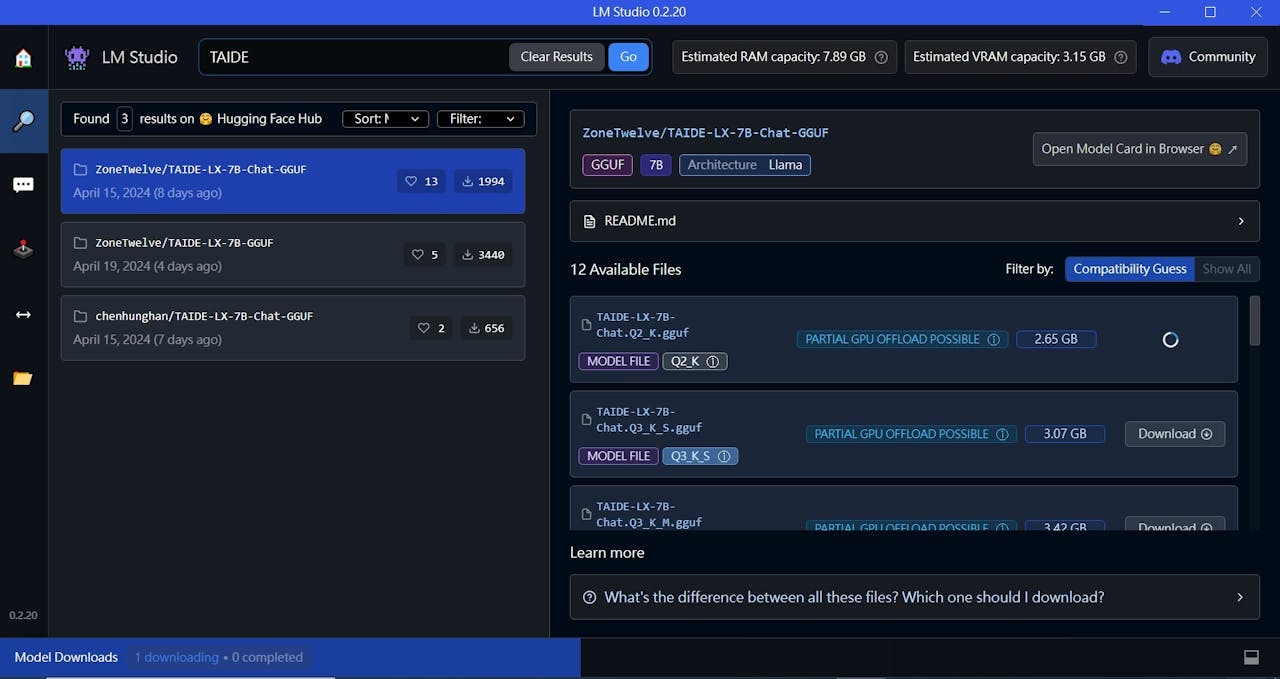Select the Search magnifier sidebar icon

click(x=23, y=121)
